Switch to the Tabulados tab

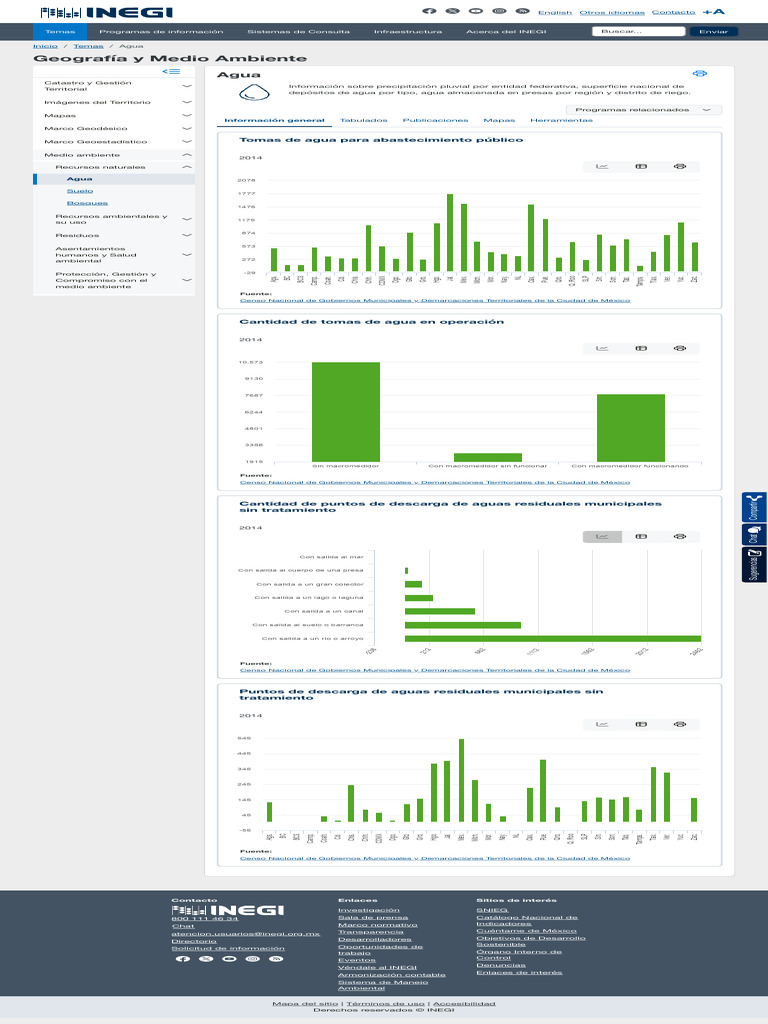point(363,120)
